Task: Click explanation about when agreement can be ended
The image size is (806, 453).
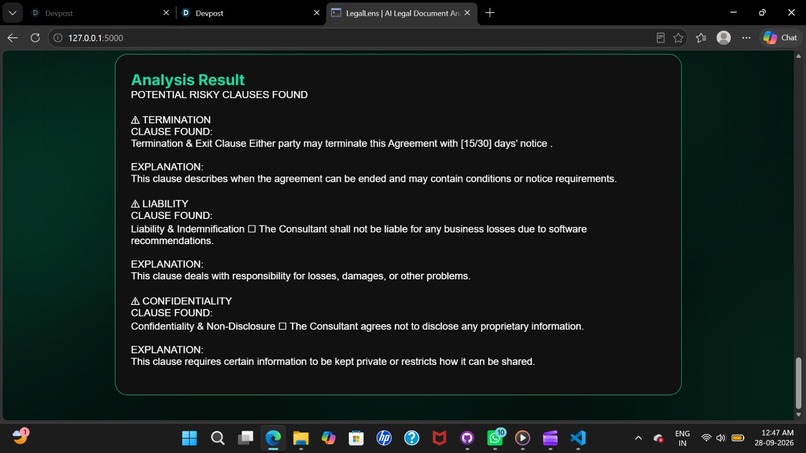Action: (373, 178)
